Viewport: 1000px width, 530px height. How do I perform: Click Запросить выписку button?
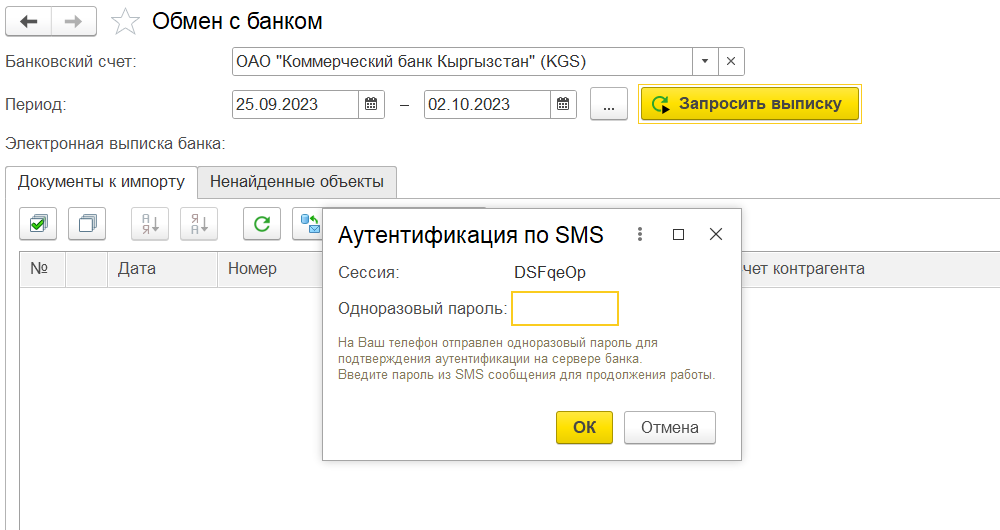749,104
